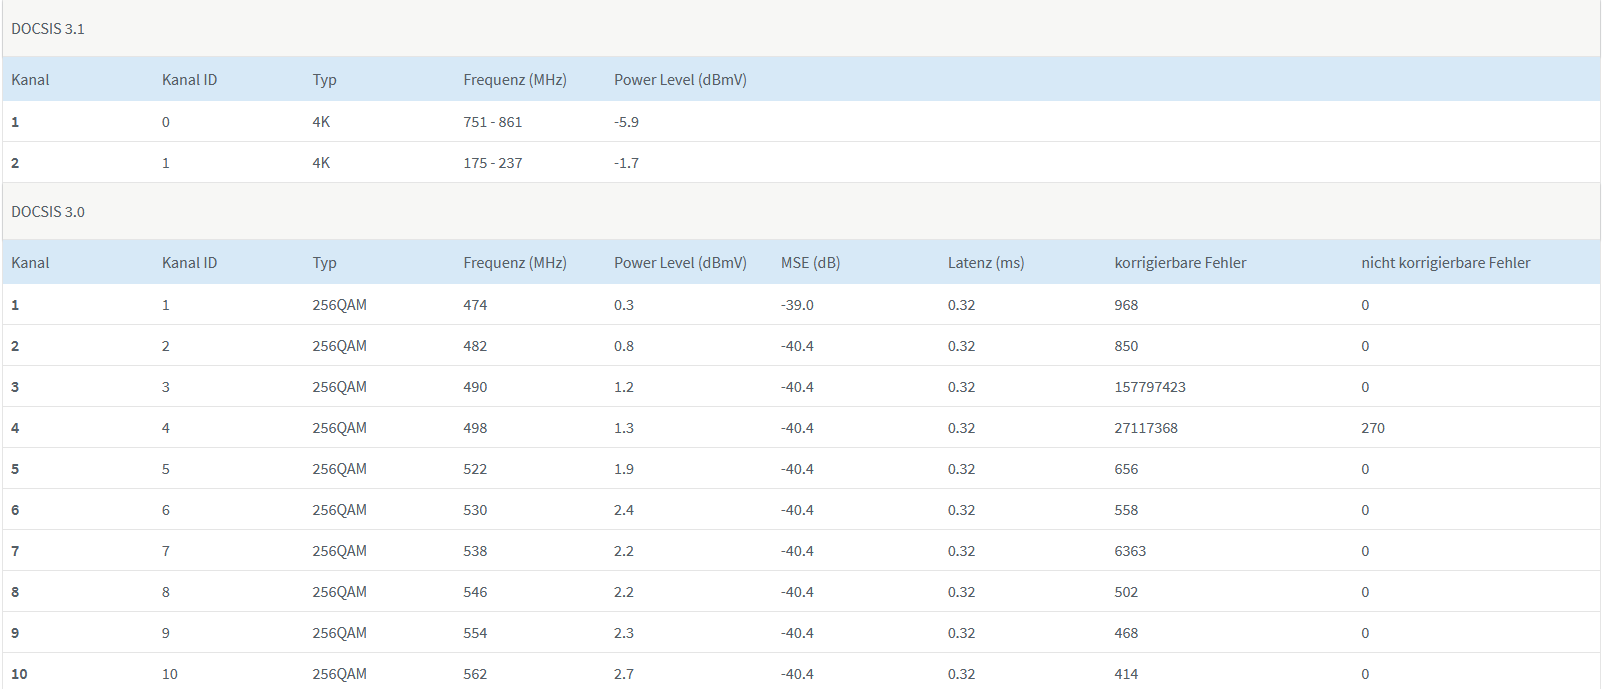Select the -5.9 power level value
This screenshot has width=1602, height=689.
[626, 122]
